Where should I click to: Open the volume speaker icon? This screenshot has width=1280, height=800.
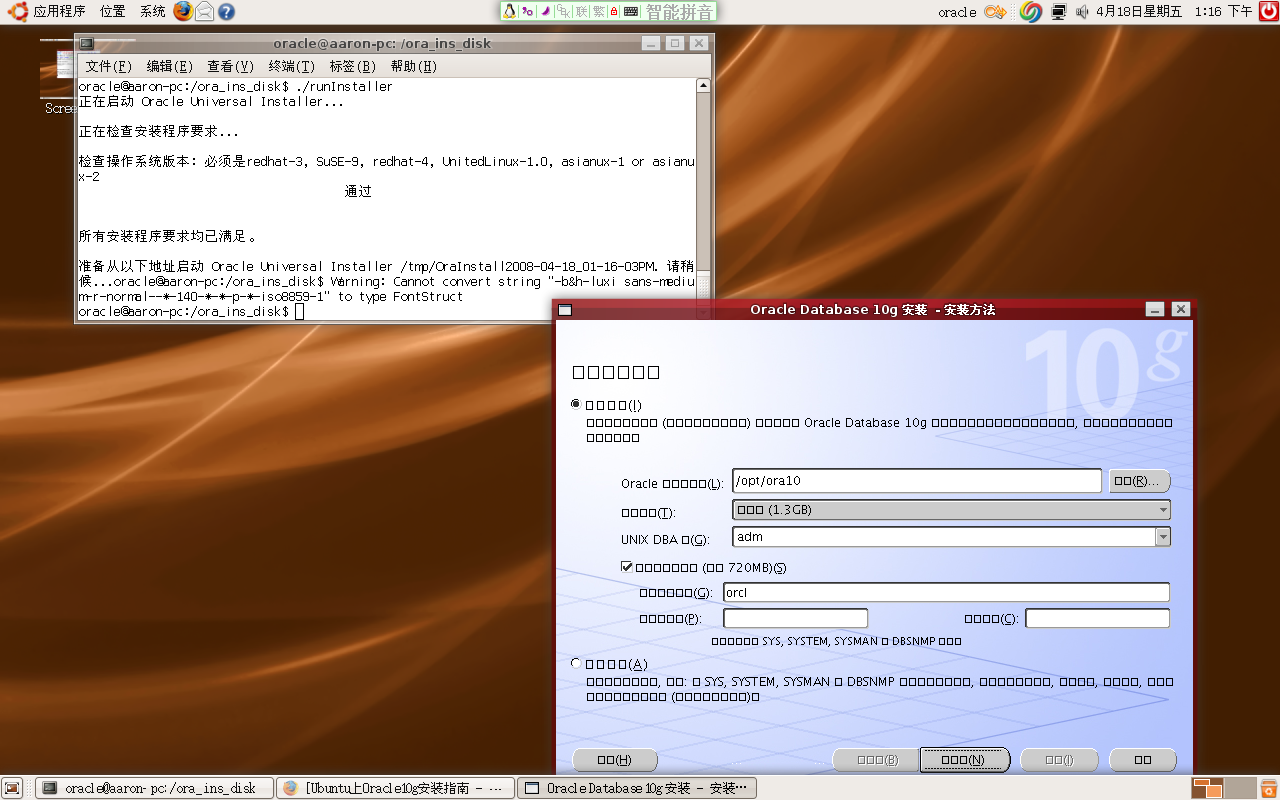point(1082,12)
